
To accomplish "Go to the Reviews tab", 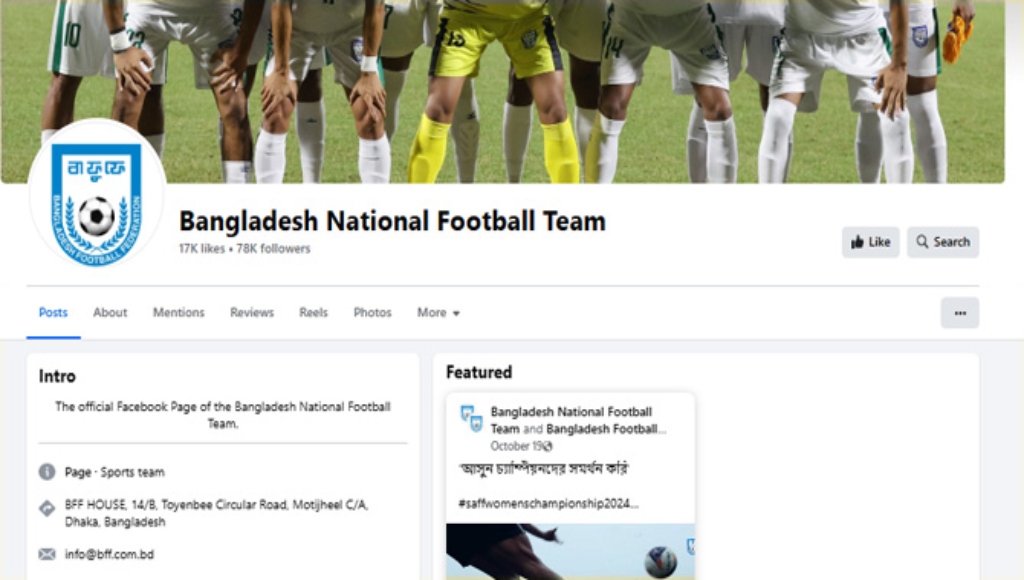I will pyautogui.click(x=251, y=313).
